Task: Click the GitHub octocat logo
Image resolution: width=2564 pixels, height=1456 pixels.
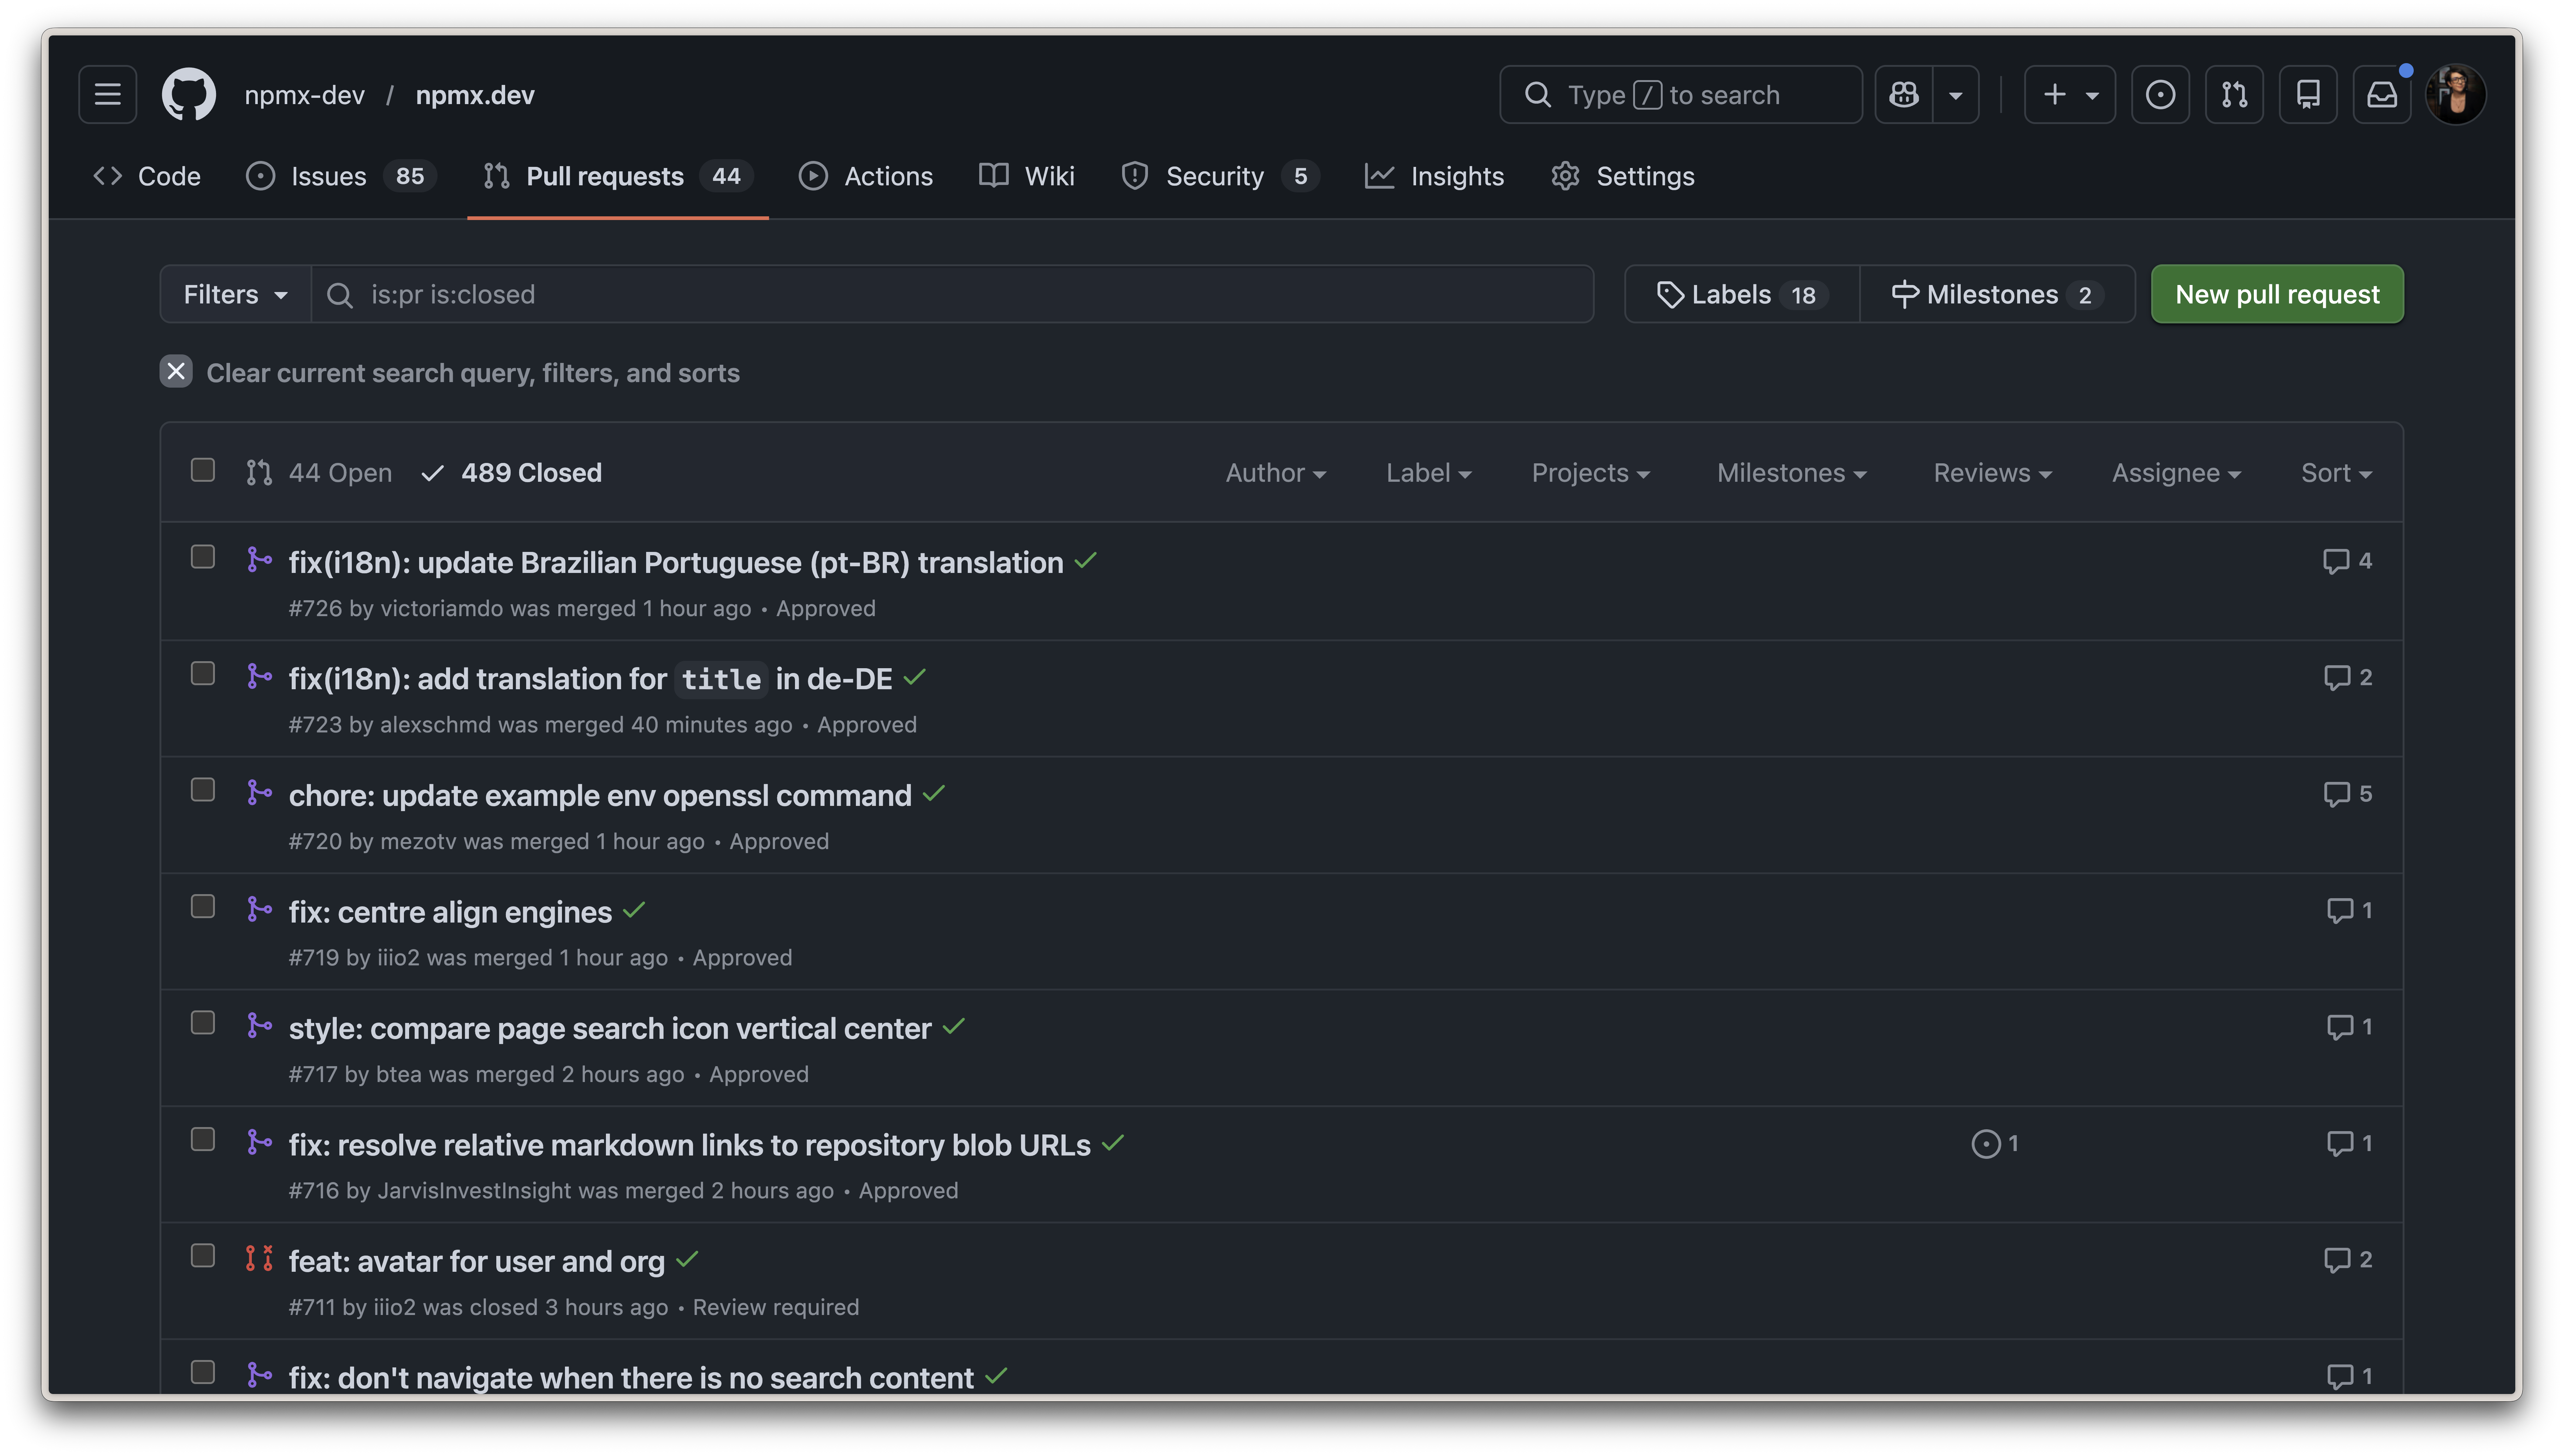Action: tap(188, 94)
